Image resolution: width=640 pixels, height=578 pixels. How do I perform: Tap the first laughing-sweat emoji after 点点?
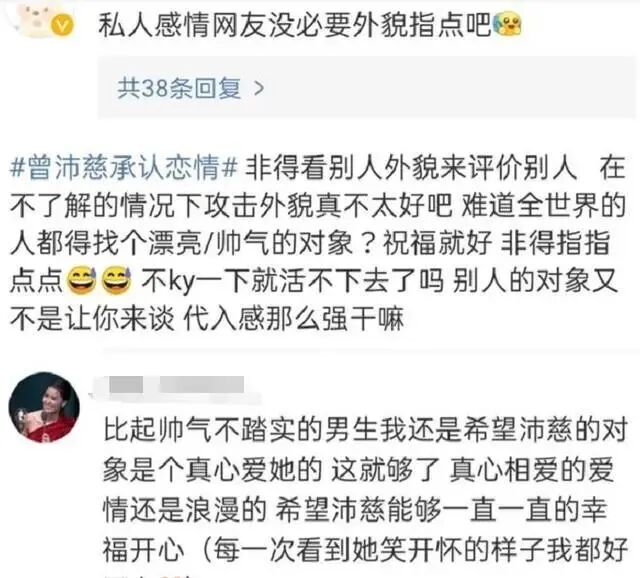(81, 281)
